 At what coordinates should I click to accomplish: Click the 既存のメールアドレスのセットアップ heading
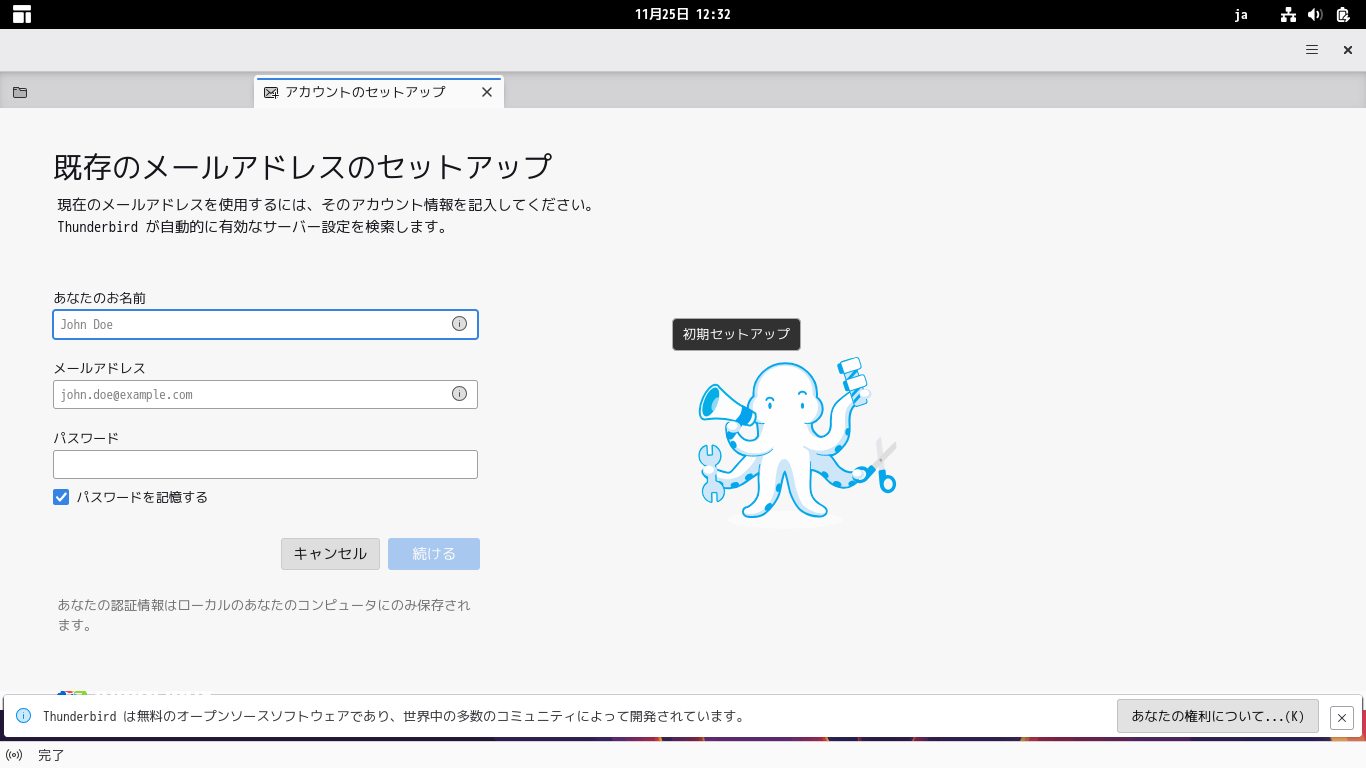[x=303, y=166]
